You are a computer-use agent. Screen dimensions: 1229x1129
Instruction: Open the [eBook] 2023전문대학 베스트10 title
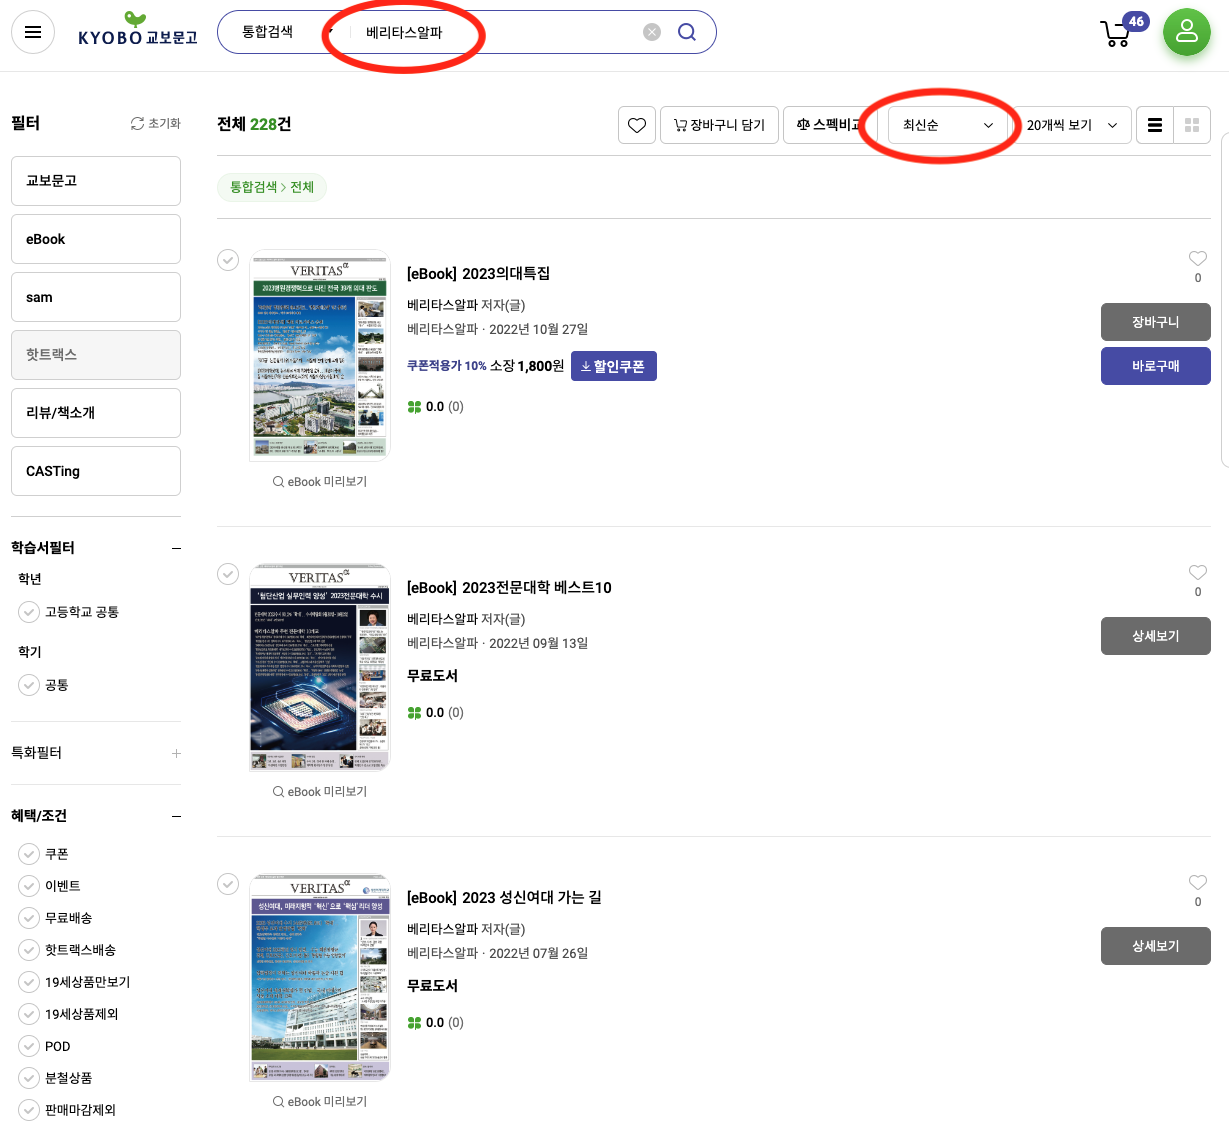click(509, 588)
